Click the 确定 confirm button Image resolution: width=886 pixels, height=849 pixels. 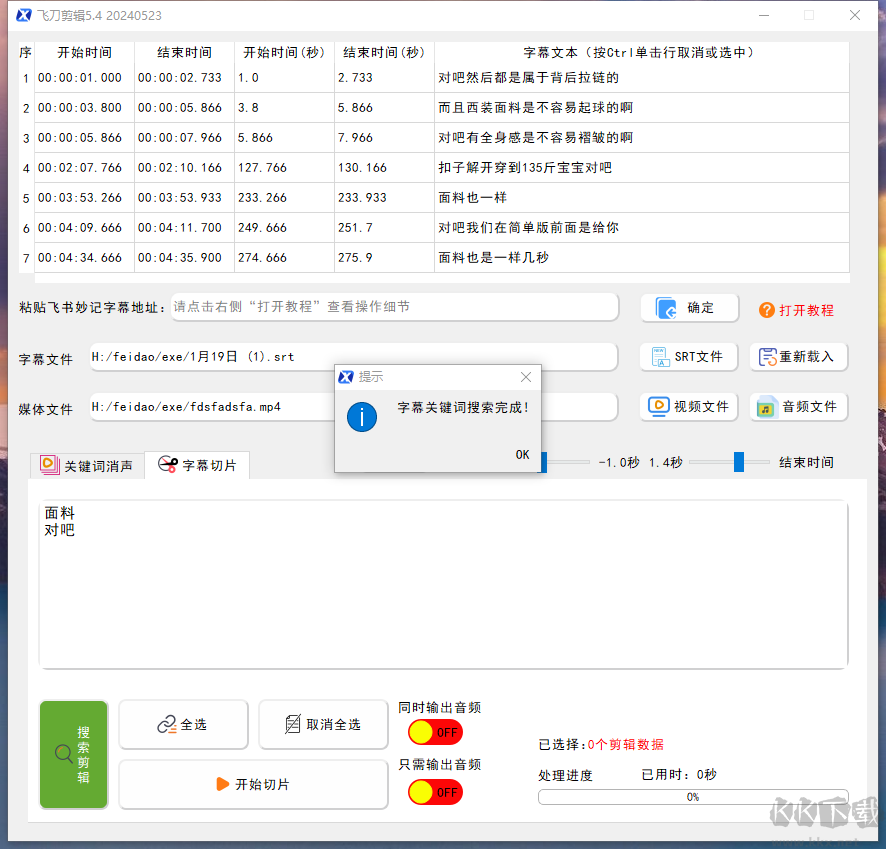coord(689,308)
